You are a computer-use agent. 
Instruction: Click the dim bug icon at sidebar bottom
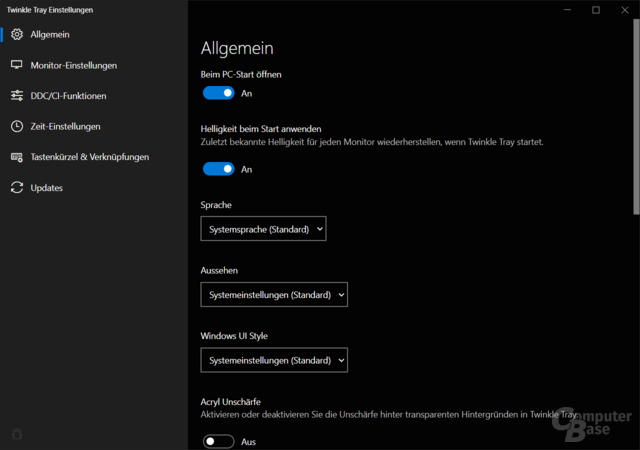click(x=16, y=434)
